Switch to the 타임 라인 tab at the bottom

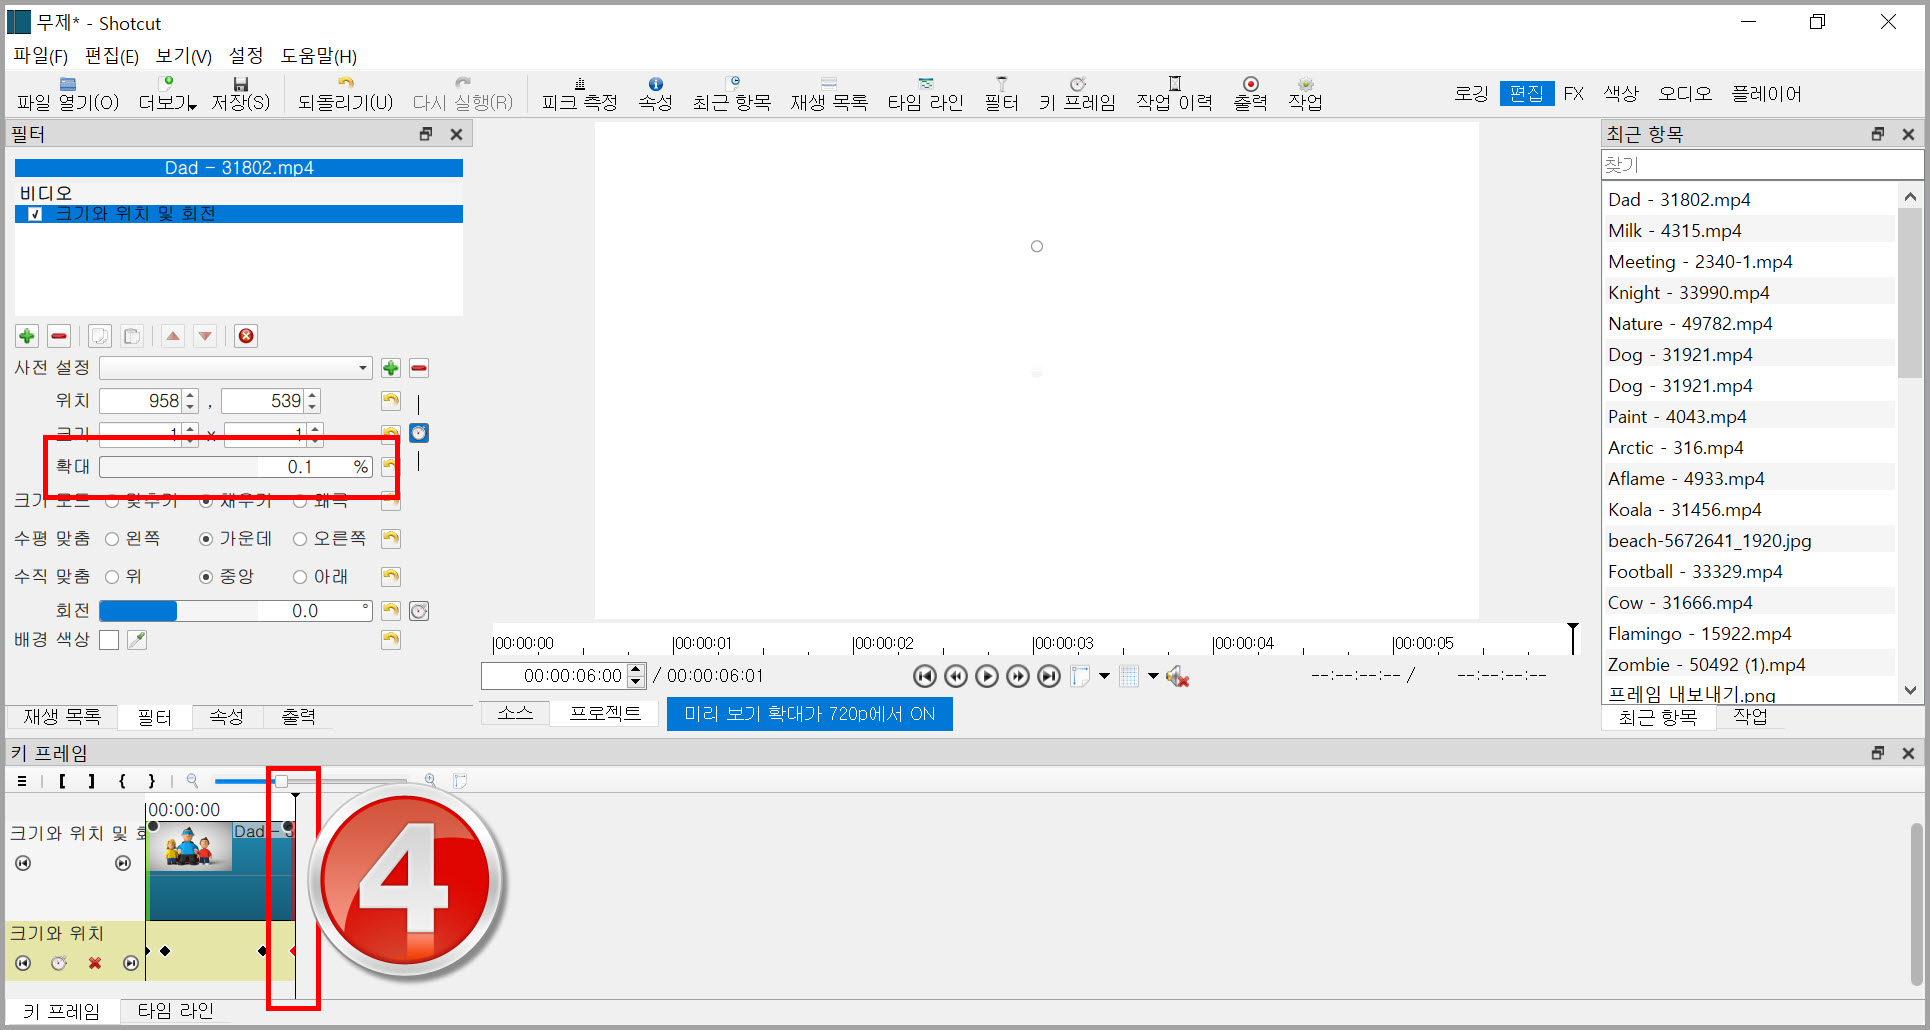pyautogui.click(x=176, y=1011)
